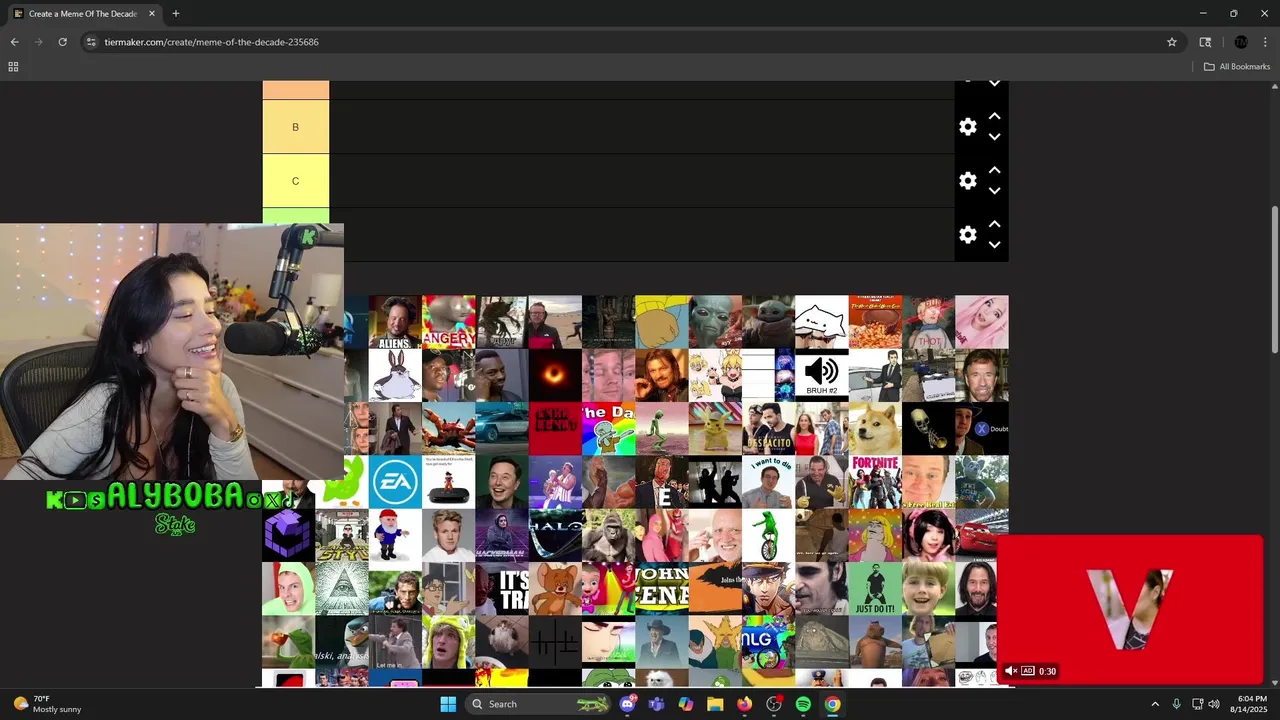
Task: Reload the TierMaker page
Action: click(62, 42)
